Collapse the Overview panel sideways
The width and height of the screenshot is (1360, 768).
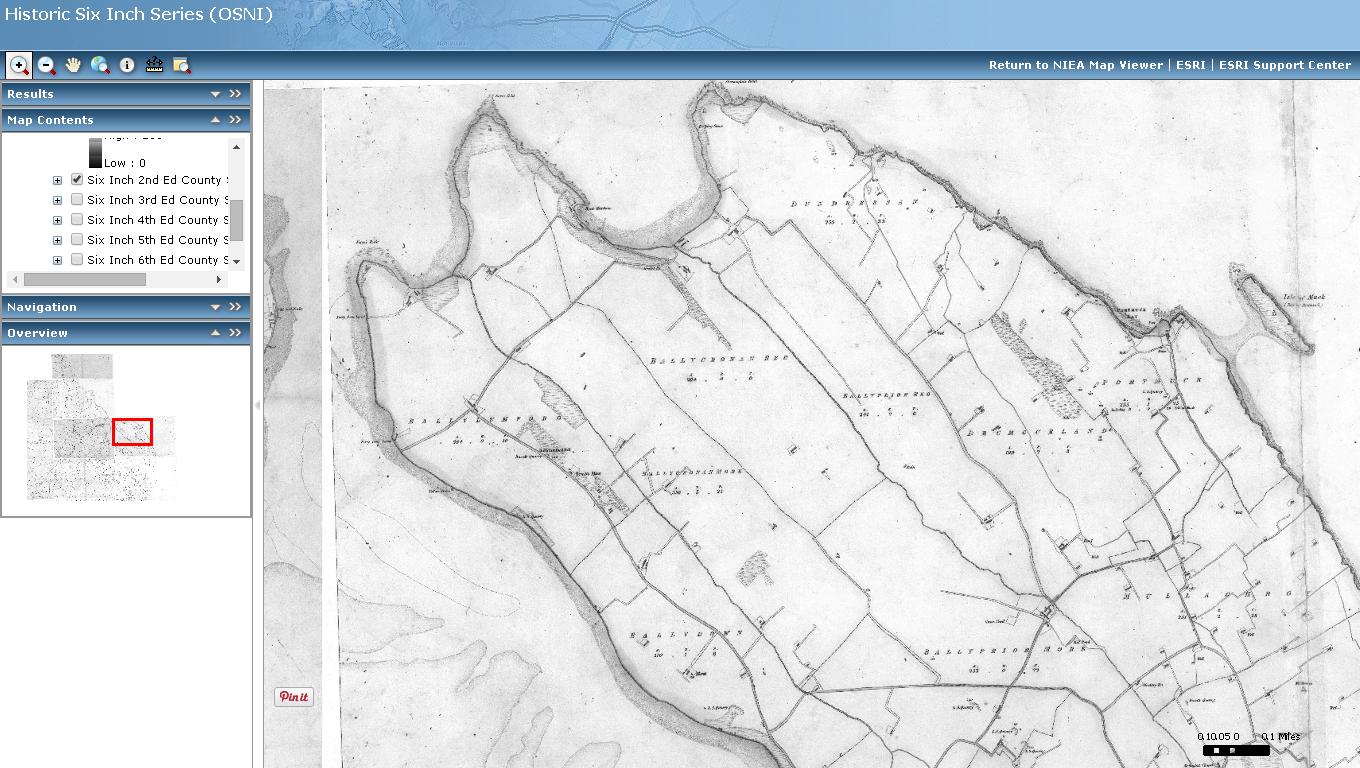[236, 332]
